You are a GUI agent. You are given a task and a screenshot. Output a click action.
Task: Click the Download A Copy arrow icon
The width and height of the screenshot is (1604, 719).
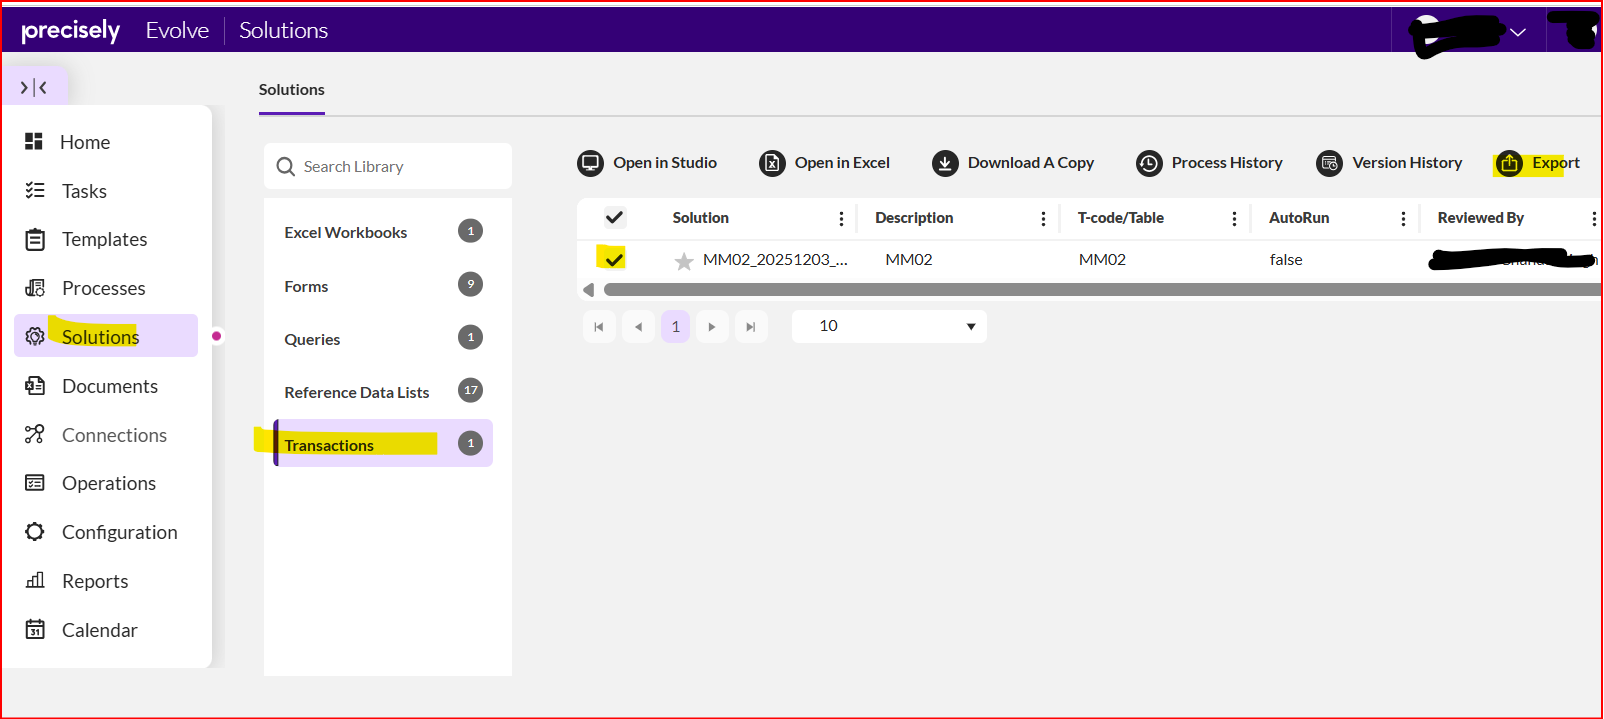click(x=945, y=163)
